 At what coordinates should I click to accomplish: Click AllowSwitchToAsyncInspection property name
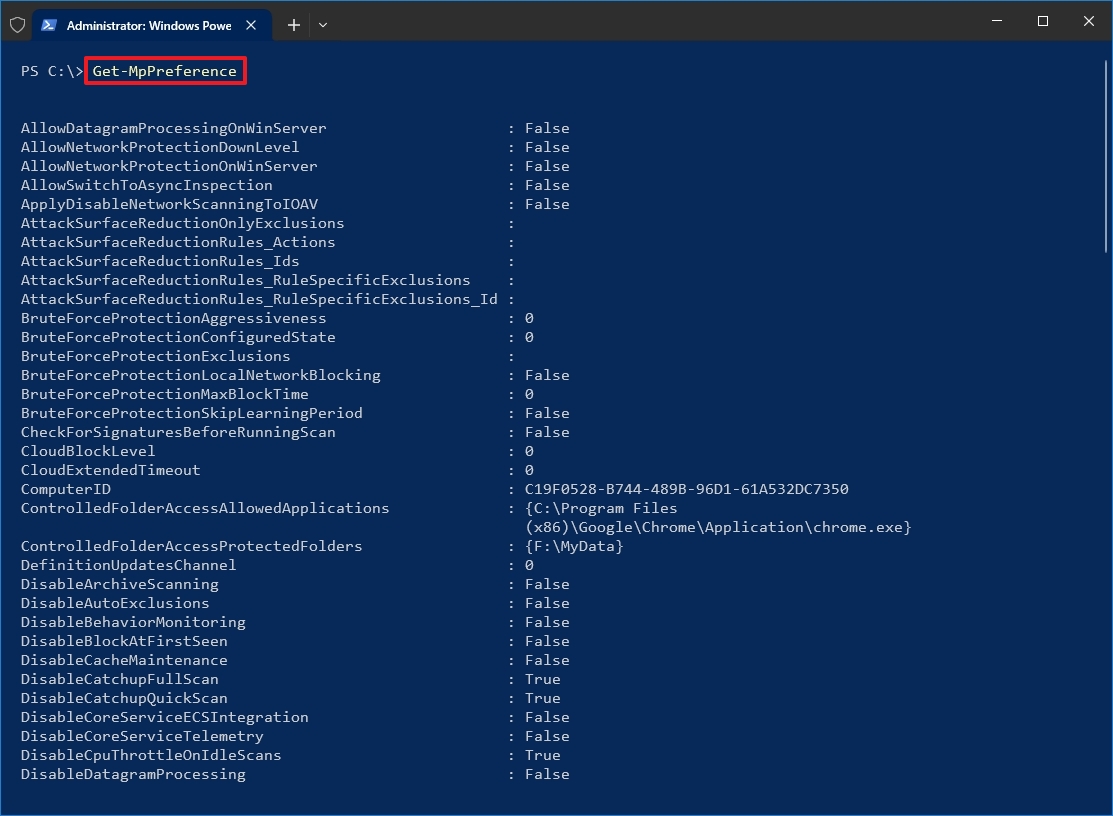coord(146,185)
